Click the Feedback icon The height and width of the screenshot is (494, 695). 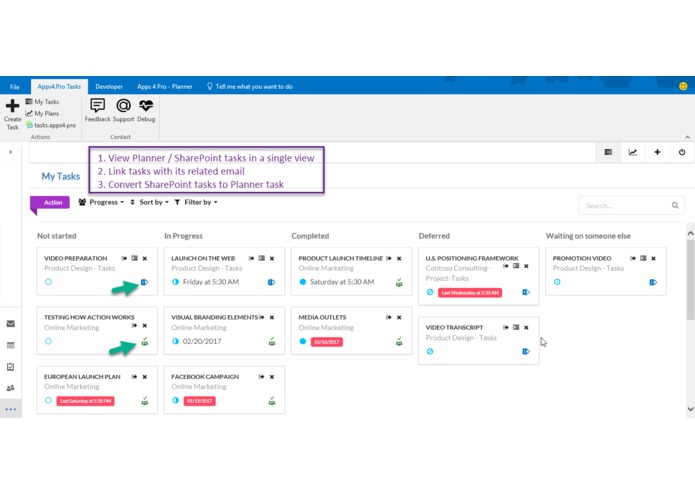point(98,106)
